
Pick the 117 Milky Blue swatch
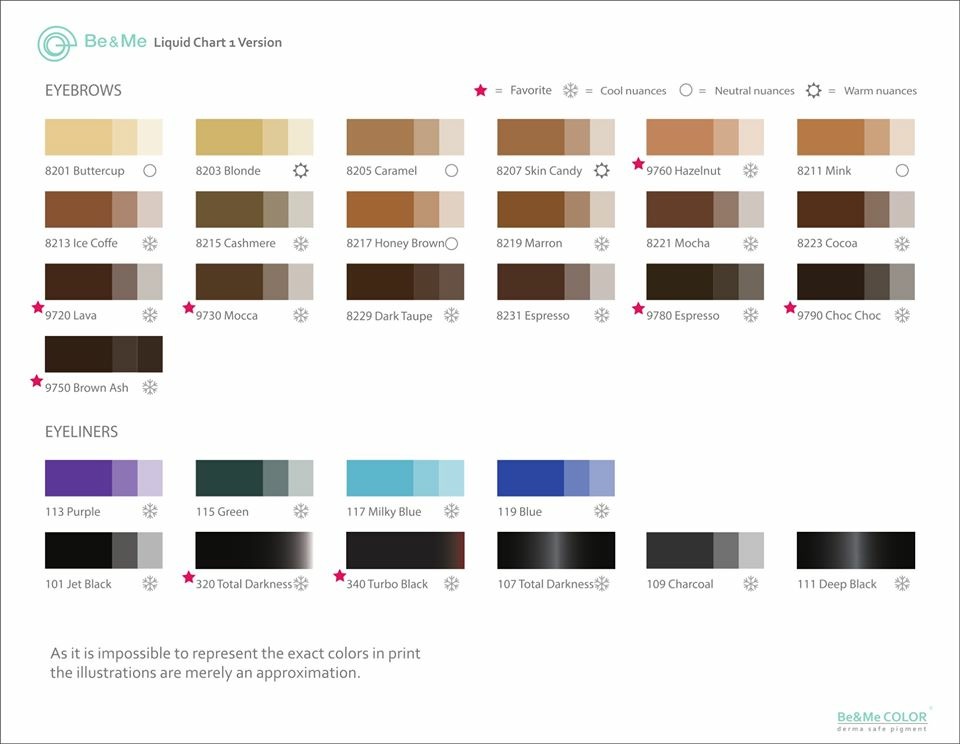tap(405, 478)
